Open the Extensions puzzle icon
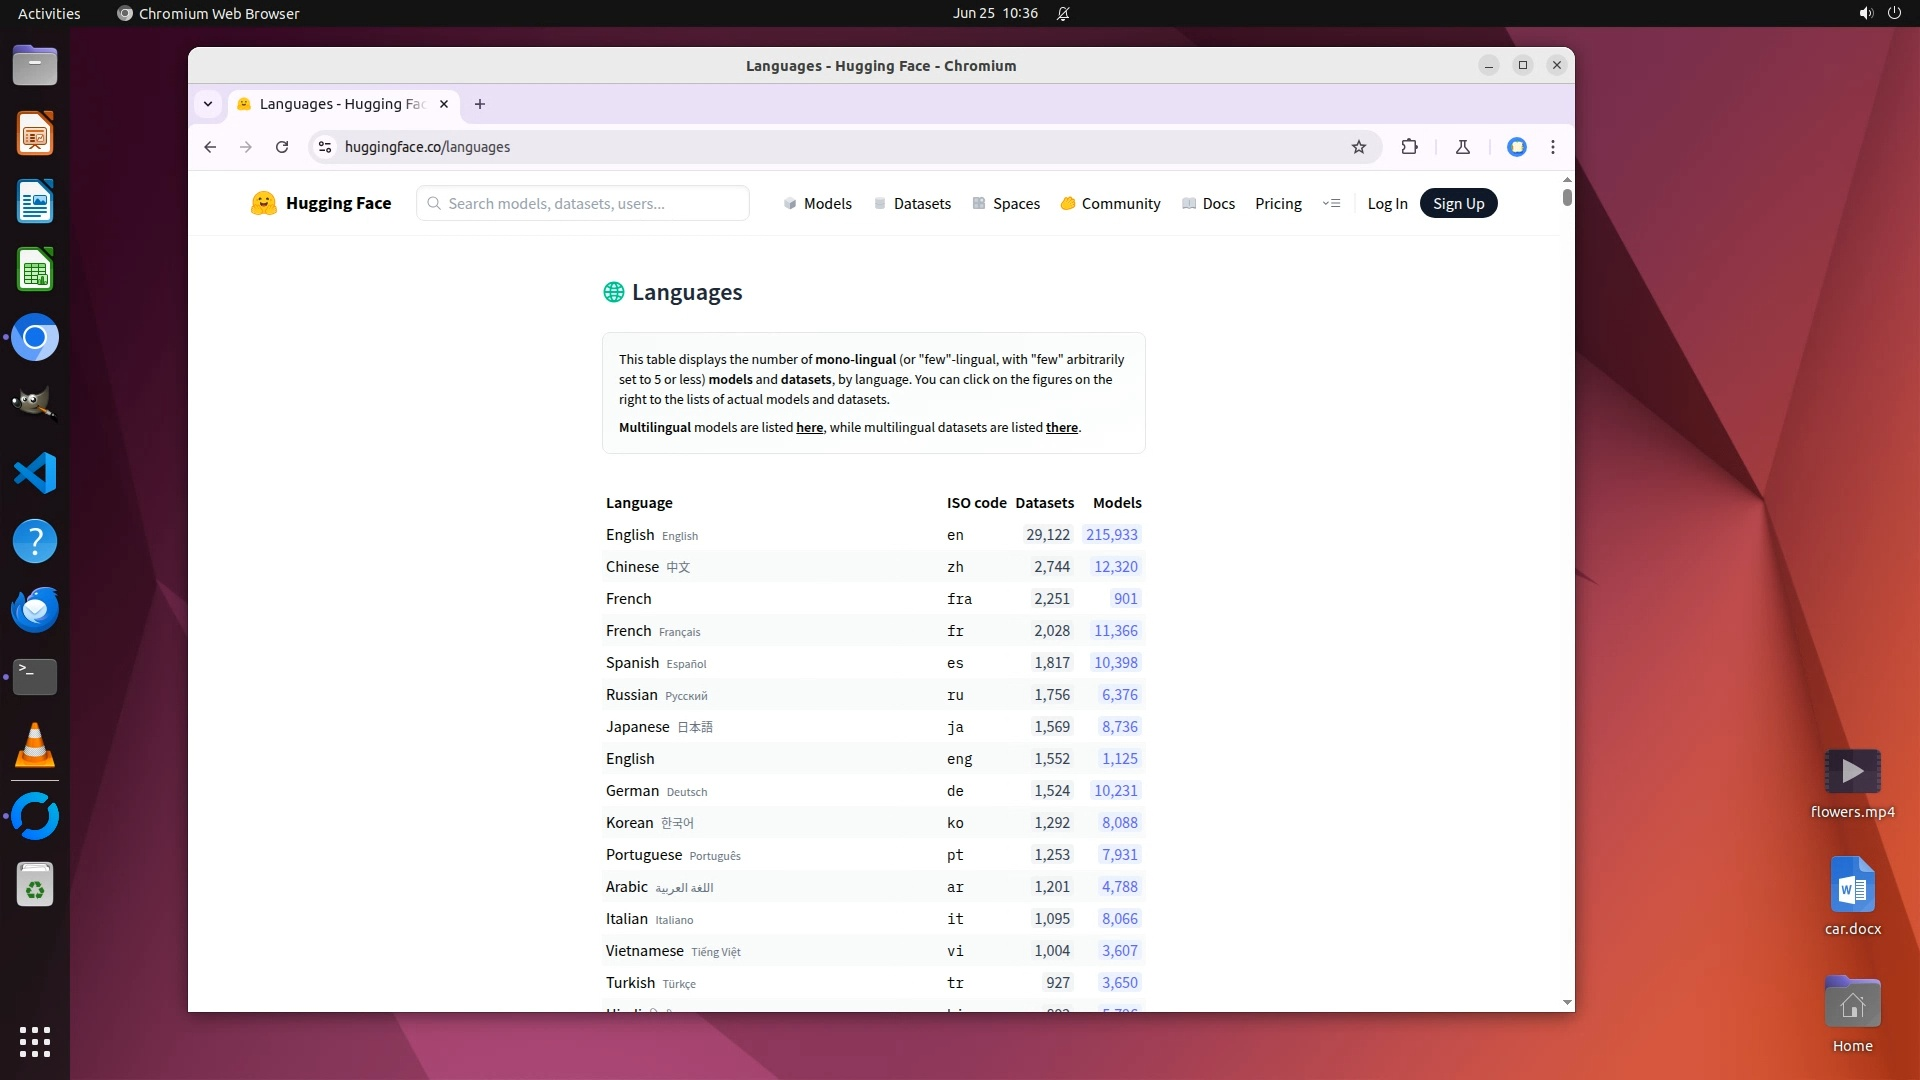The height and width of the screenshot is (1080, 1920). tap(1409, 147)
